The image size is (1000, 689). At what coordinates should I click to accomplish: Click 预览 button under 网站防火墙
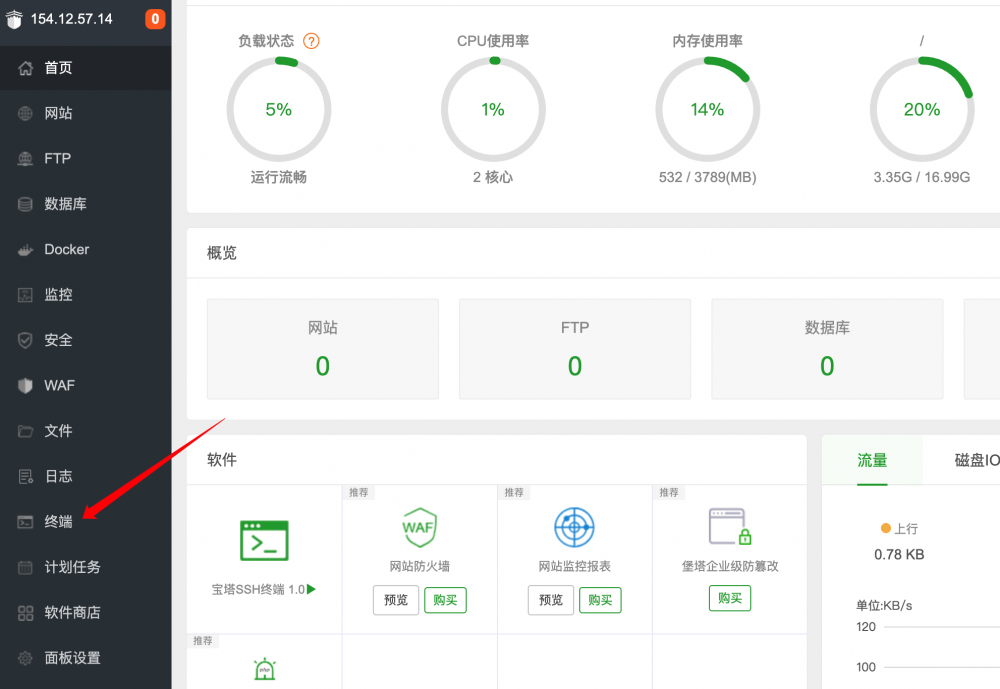tap(396, 600)
